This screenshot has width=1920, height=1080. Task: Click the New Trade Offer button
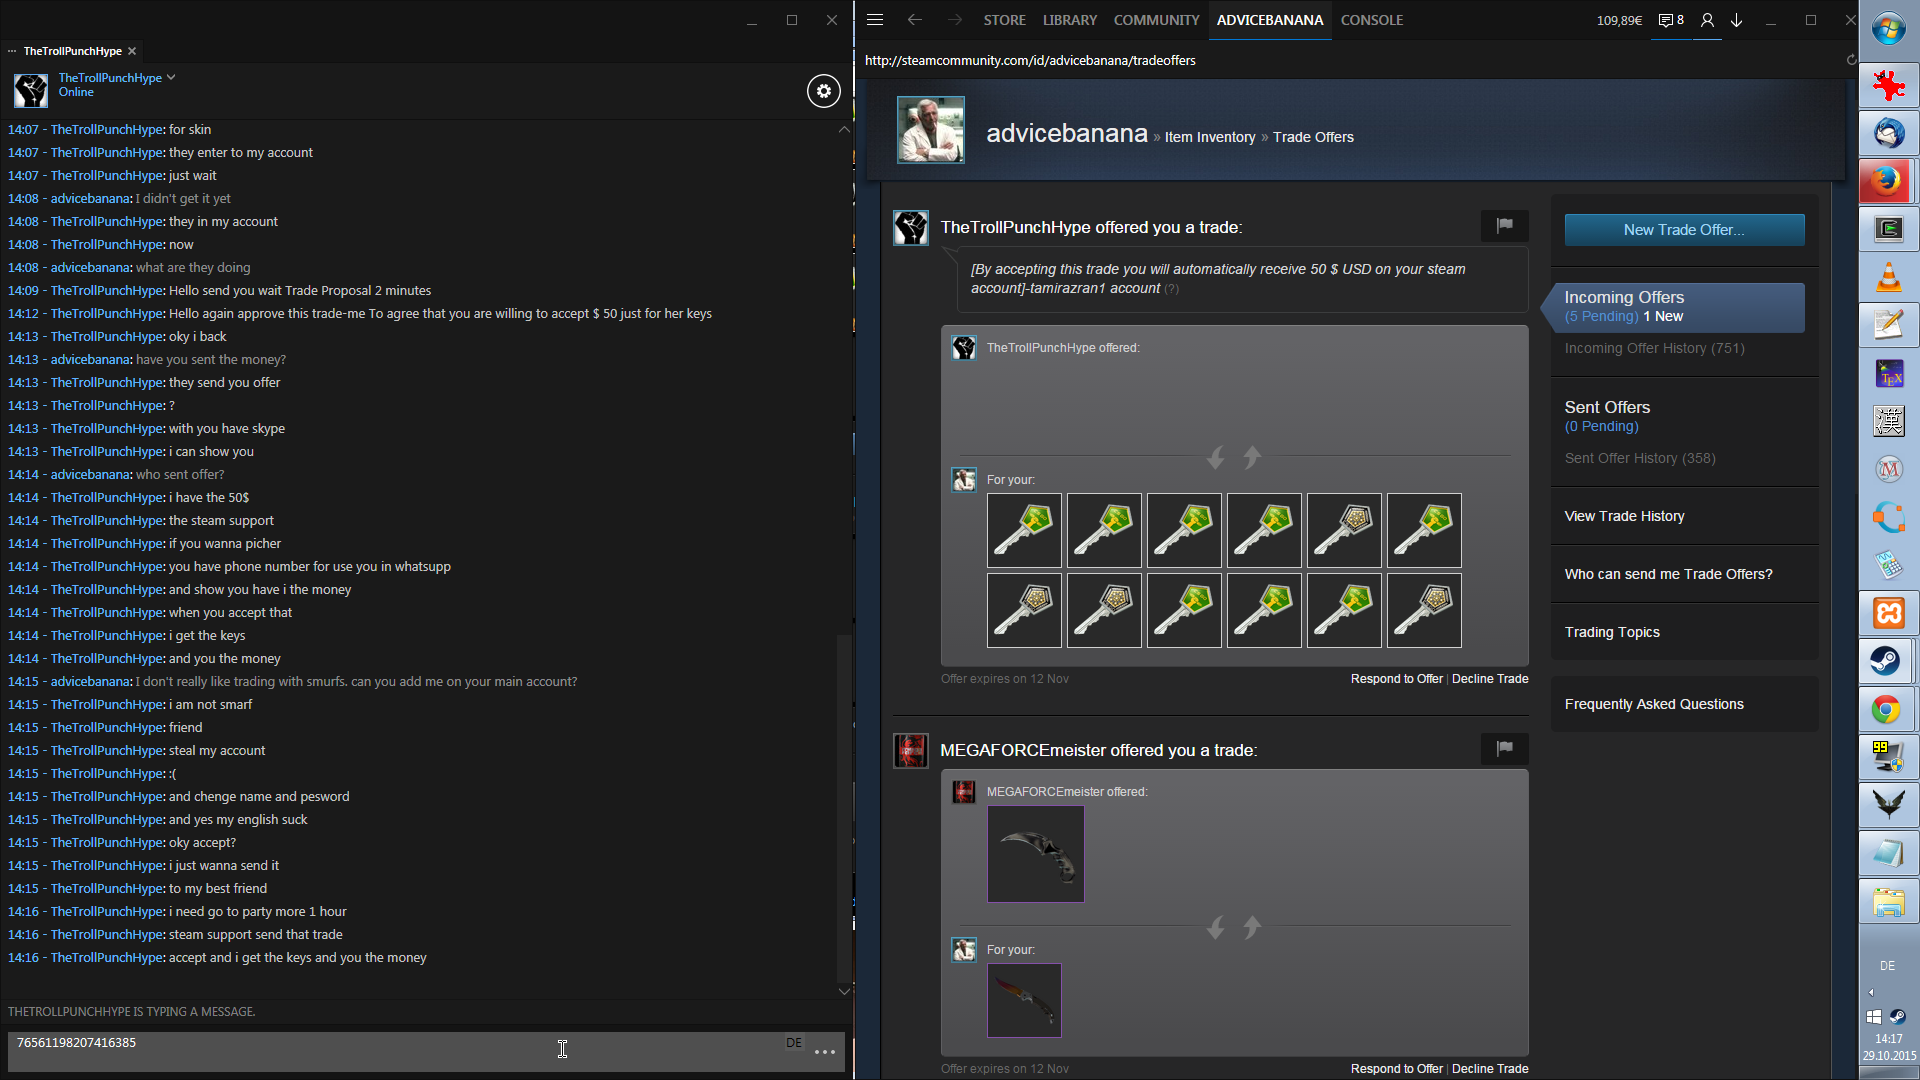[1684, 230]
